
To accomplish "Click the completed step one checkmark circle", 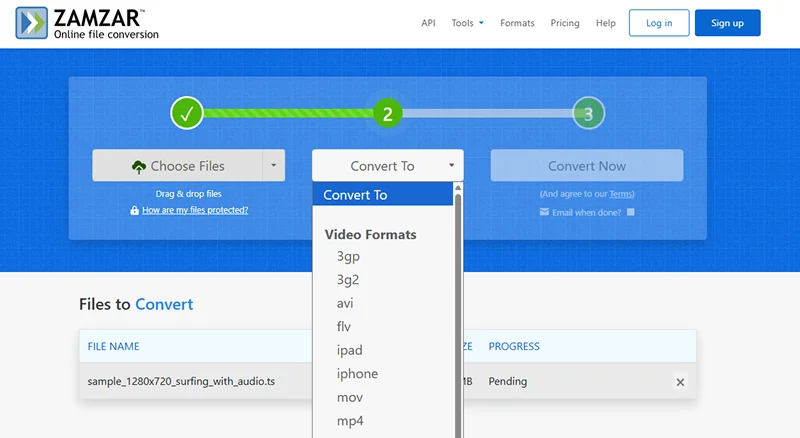I will point(187,113).
